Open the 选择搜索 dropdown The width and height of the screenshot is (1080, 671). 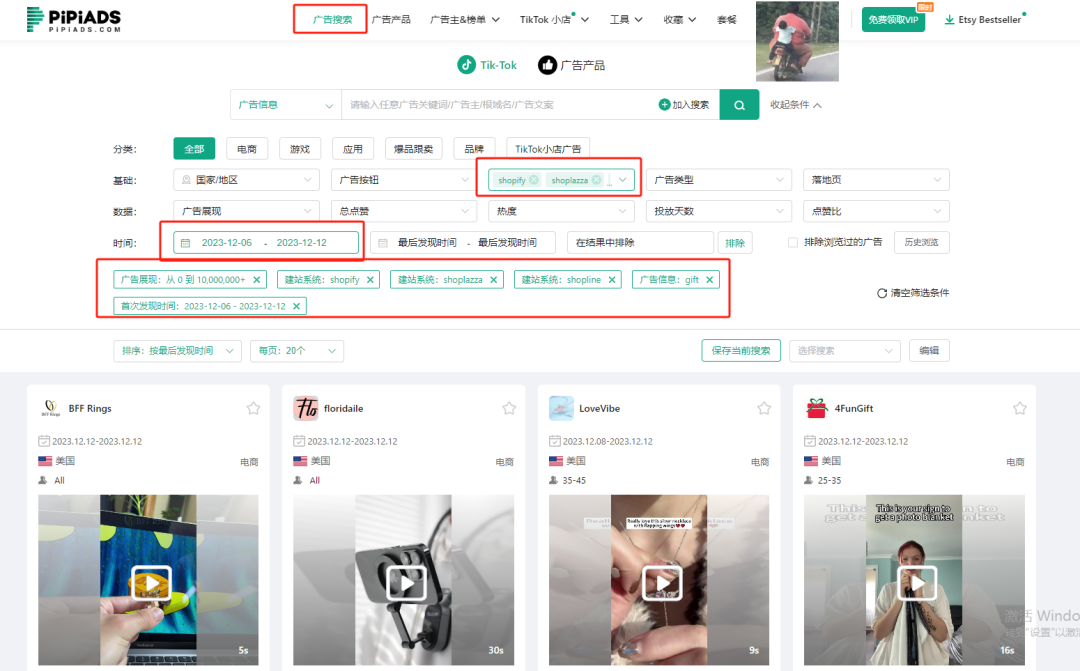[x=845, y=351]
